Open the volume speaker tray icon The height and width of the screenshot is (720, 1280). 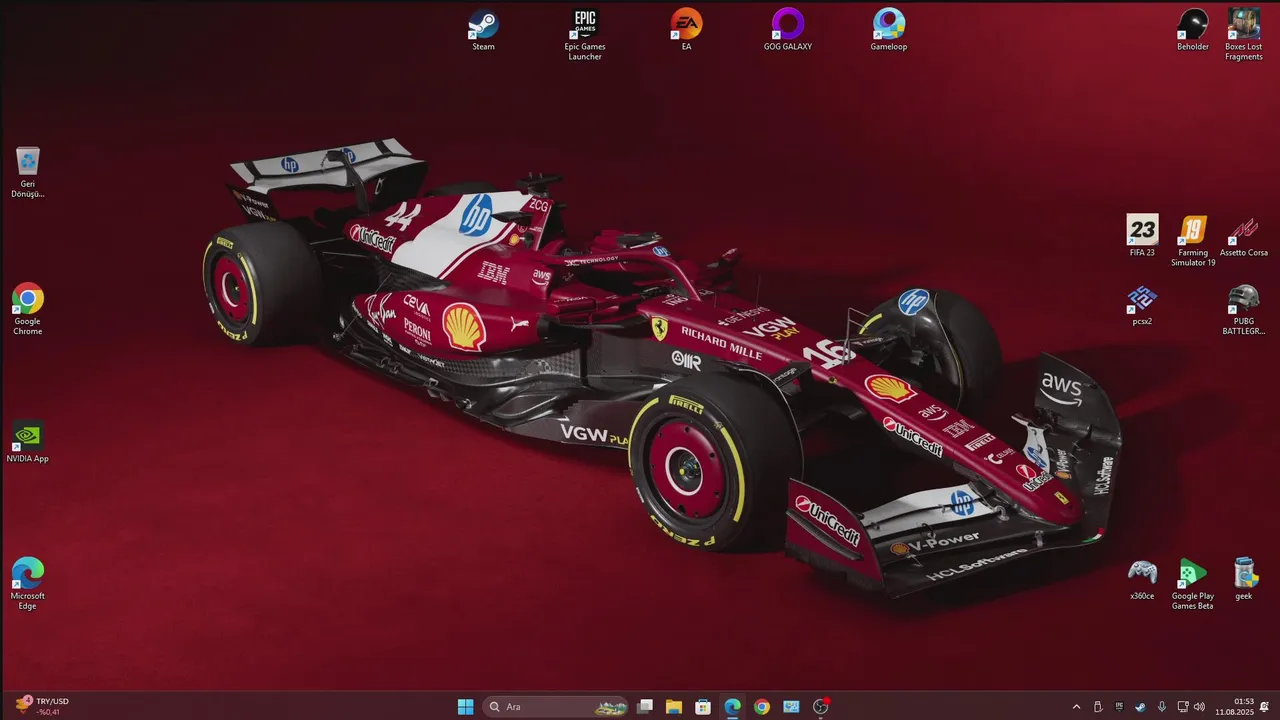pos(1199,707)
